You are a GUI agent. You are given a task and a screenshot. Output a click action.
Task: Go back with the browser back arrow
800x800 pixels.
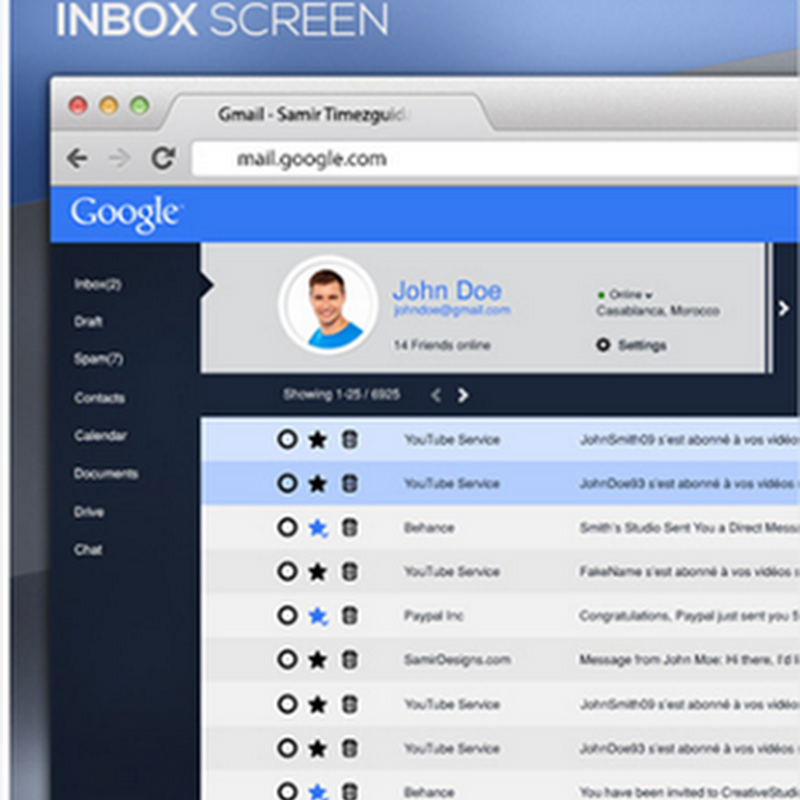pos(78,158)
